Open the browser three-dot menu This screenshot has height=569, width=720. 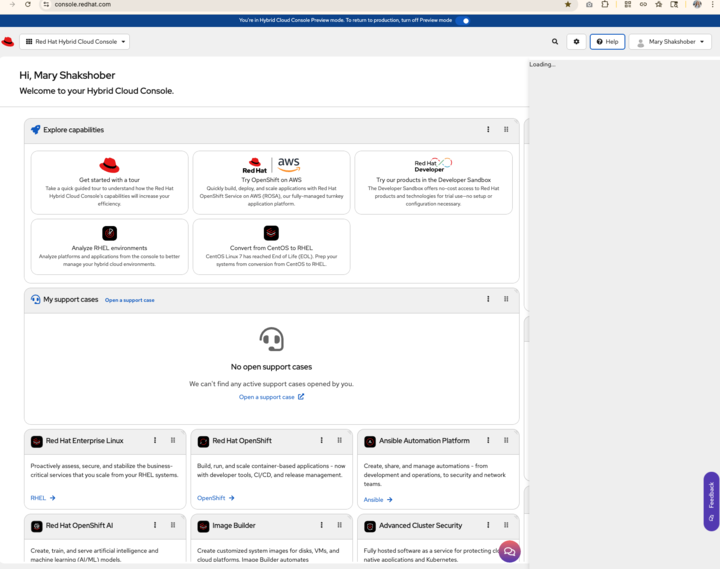click(712, 5)
